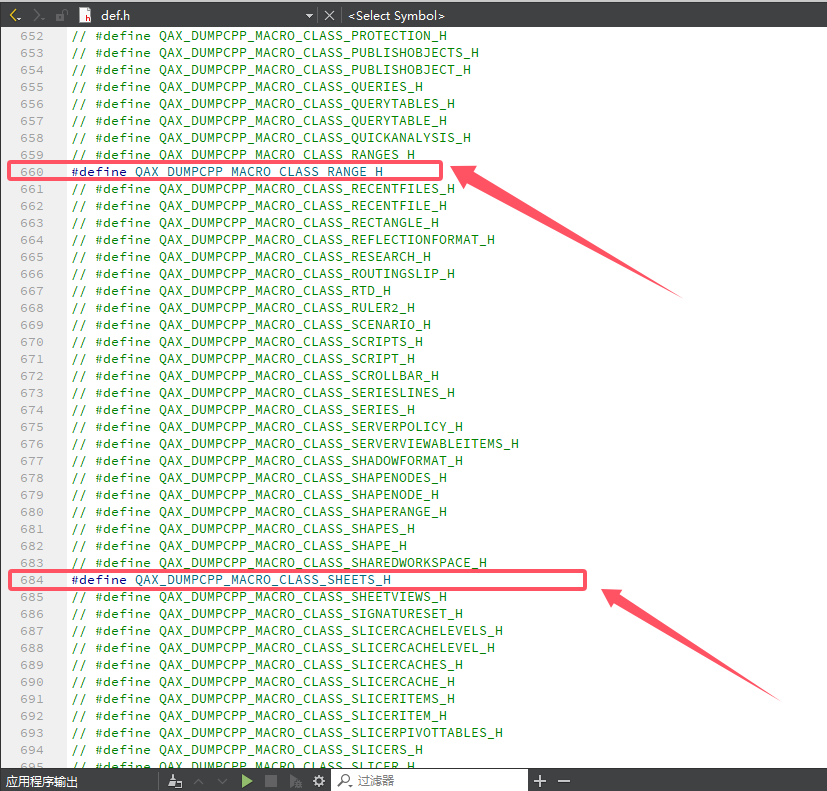The height and width of the screenshot is (791, 827).
Task: Open the <Select Symbol> dropdown
Action: pyautogui.click(x=396, y=16)
